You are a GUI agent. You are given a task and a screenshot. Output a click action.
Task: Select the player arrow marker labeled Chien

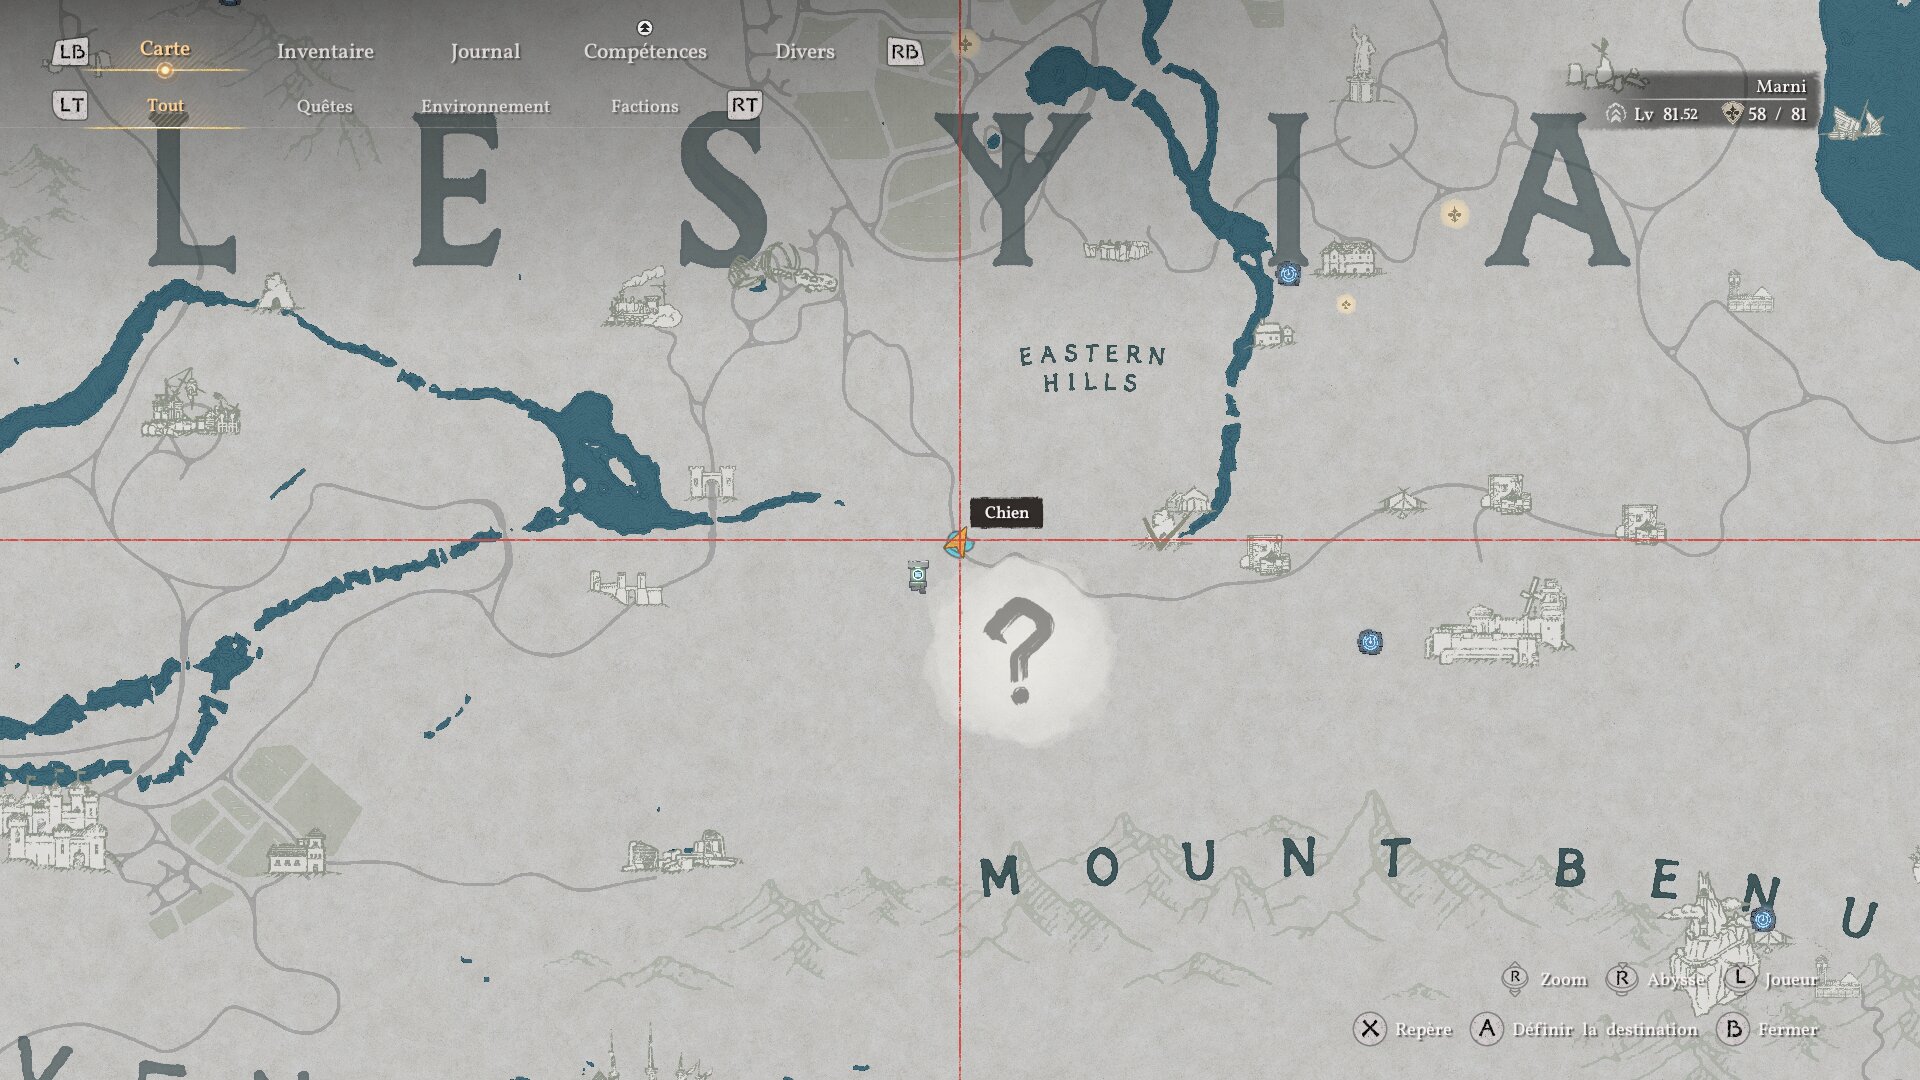click(959, 543)
